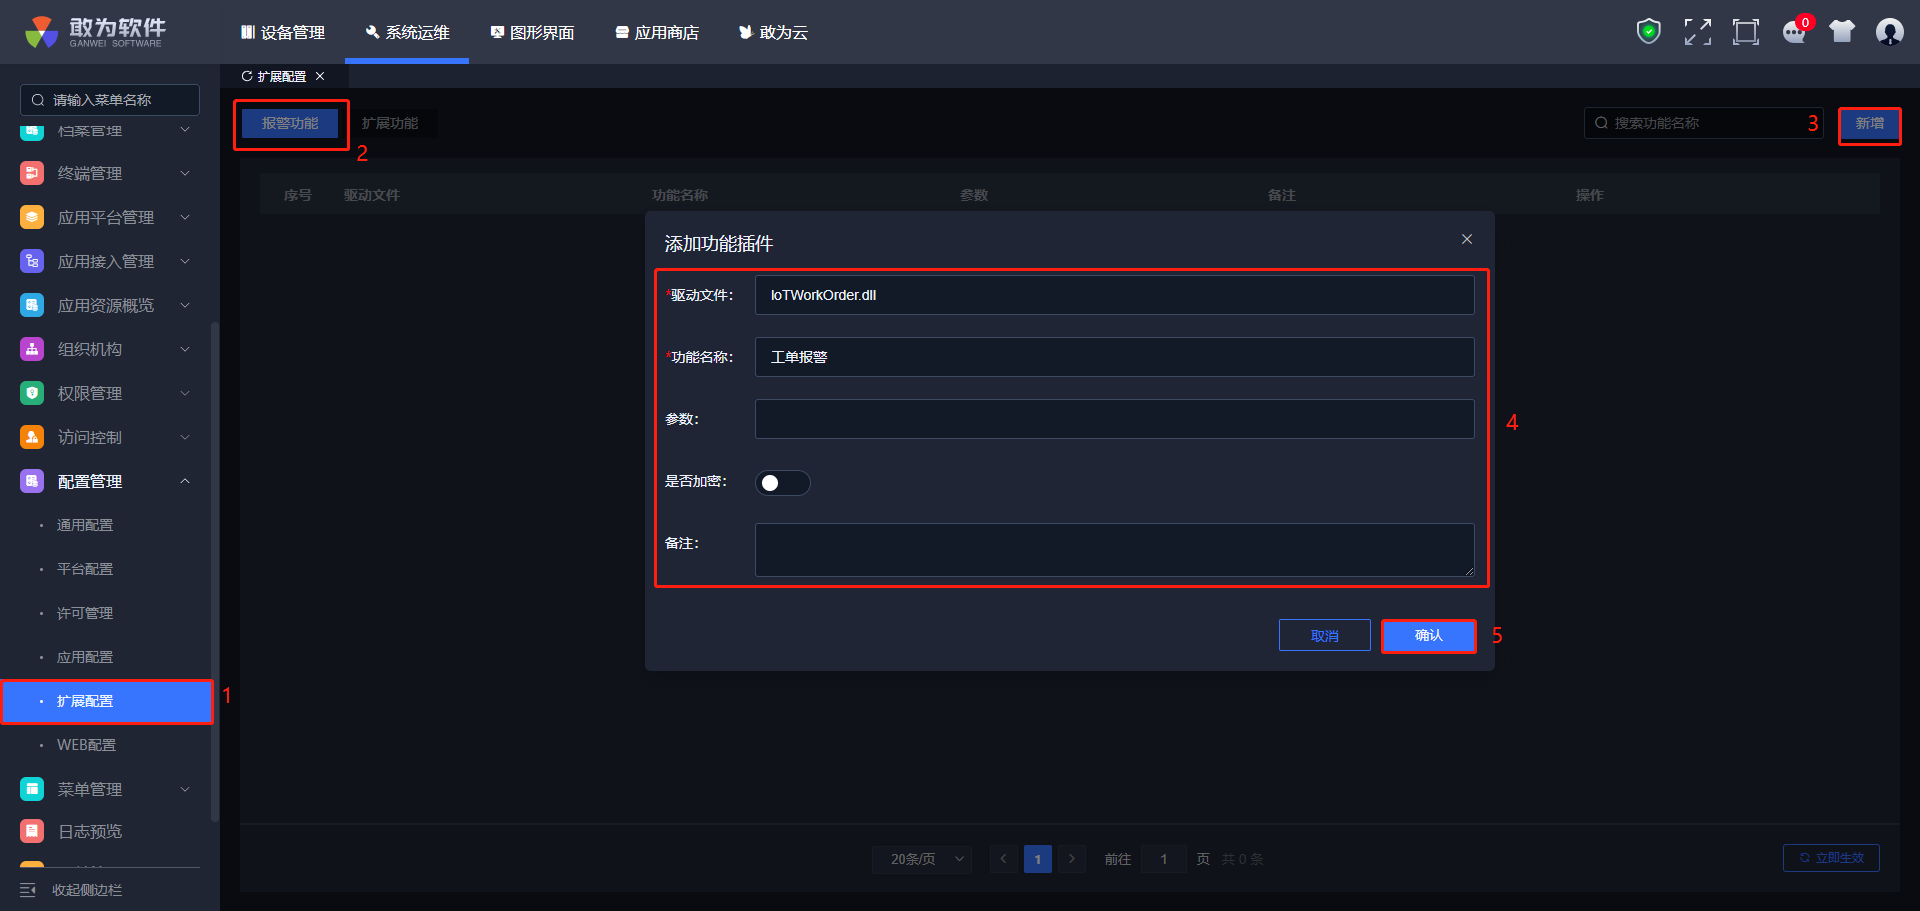Open the 应用商店 top menu

[657, 32]
